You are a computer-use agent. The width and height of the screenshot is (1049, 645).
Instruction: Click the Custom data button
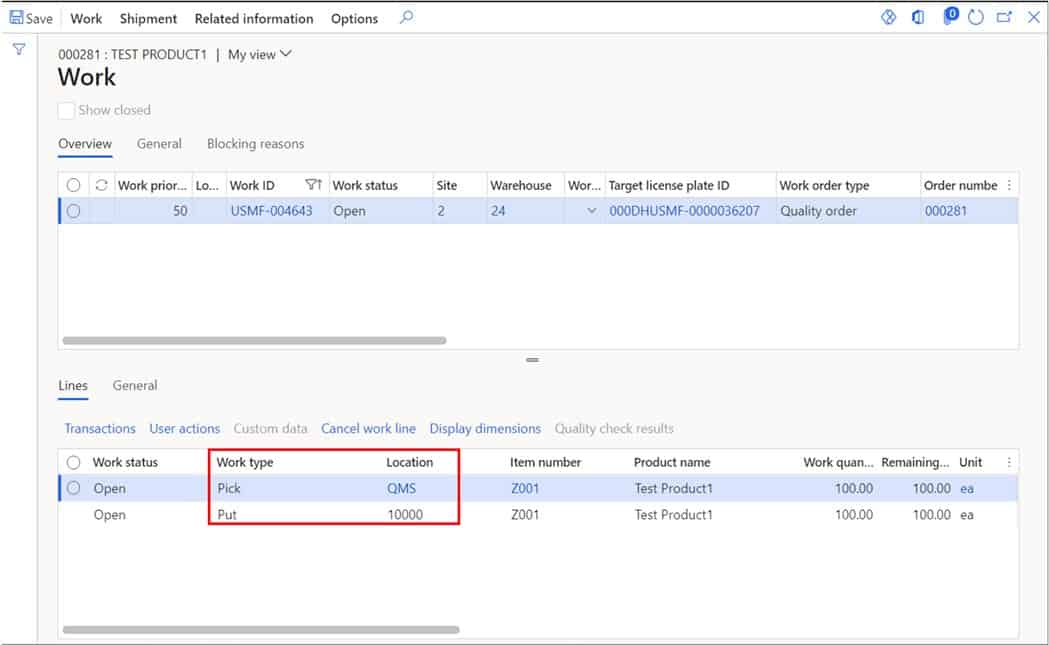coord(270,429)
